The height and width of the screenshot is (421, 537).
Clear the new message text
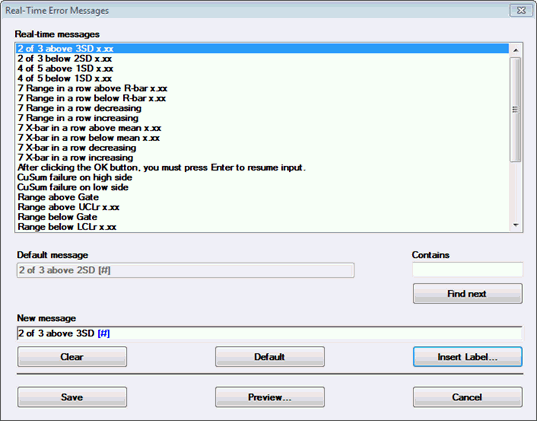click(x=72, y=357)
